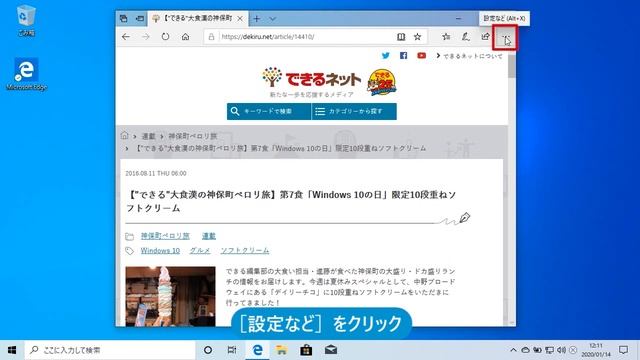Image resolution: width=640 pixels, height=360 pixels.
Task: Open the Twitter bird icon link
Action: (x=385, y=56)
